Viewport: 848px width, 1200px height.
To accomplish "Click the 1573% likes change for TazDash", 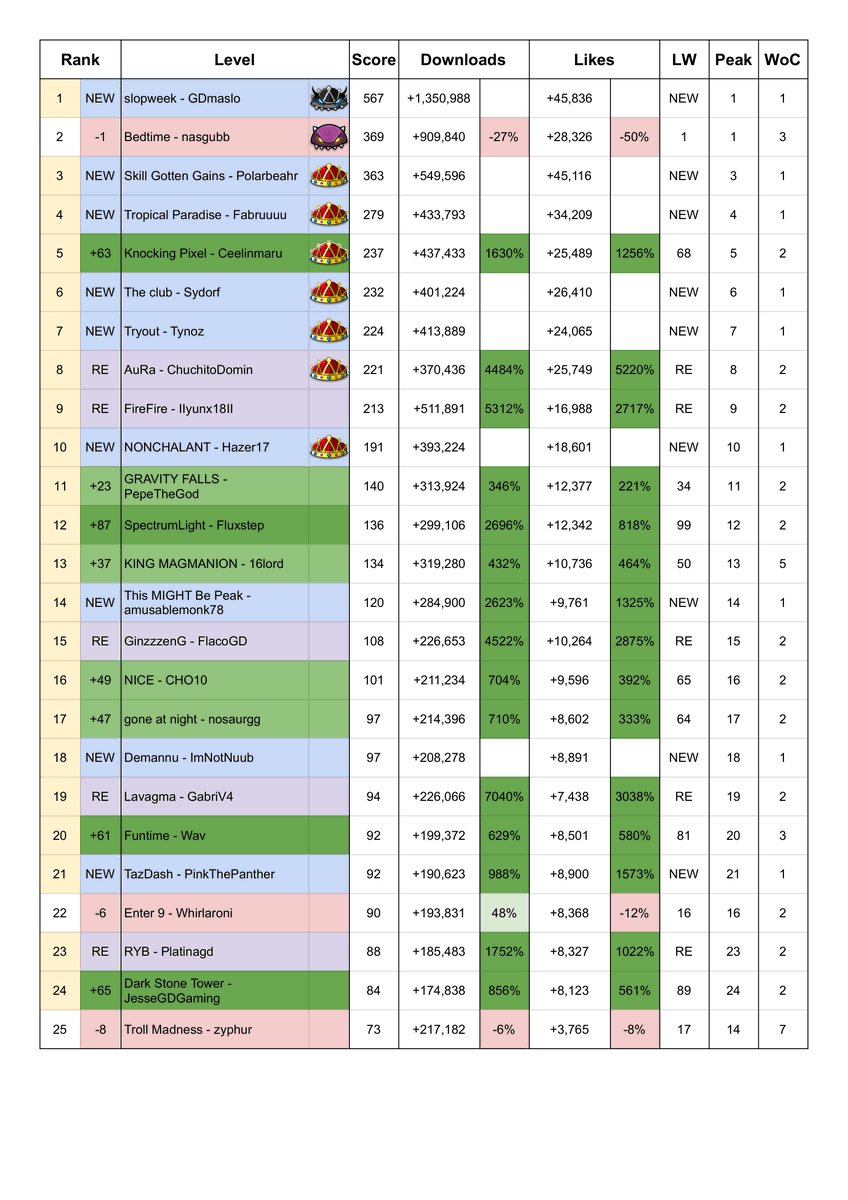I will tap(634, 873).
